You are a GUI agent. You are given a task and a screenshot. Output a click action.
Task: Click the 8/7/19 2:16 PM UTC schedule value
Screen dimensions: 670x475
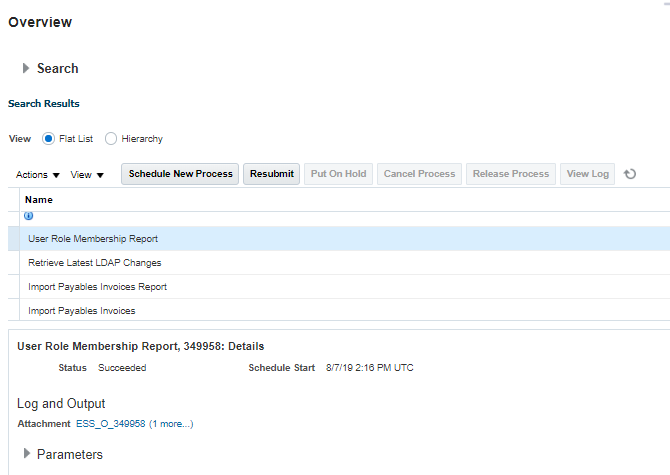[370, 368]
